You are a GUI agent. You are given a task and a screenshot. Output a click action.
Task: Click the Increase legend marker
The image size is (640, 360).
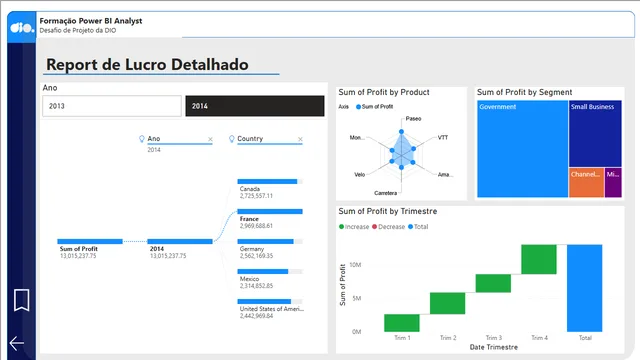[341, 227]
